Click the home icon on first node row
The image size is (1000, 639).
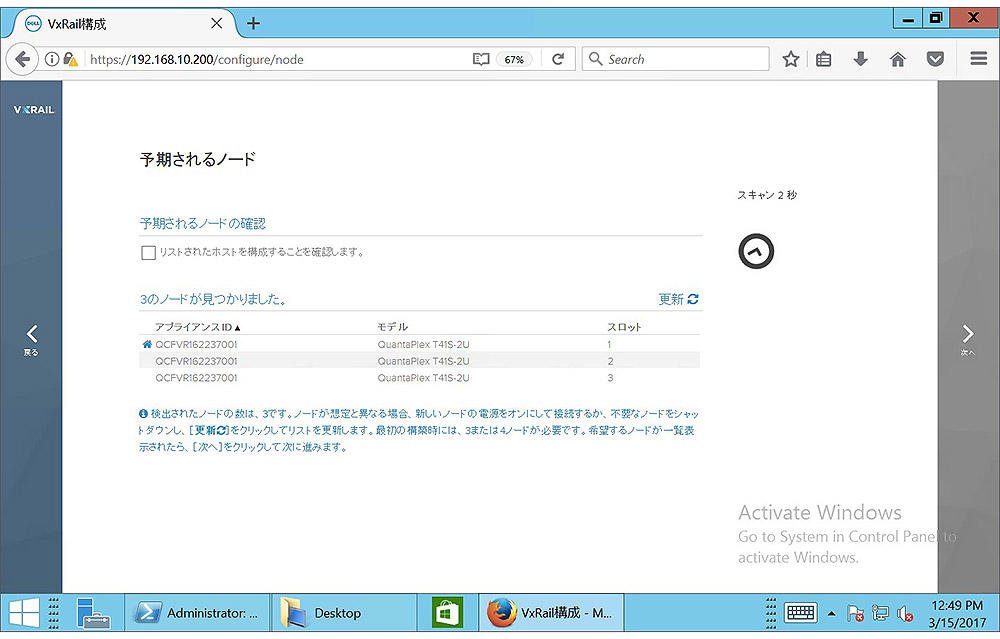(147, 344)
